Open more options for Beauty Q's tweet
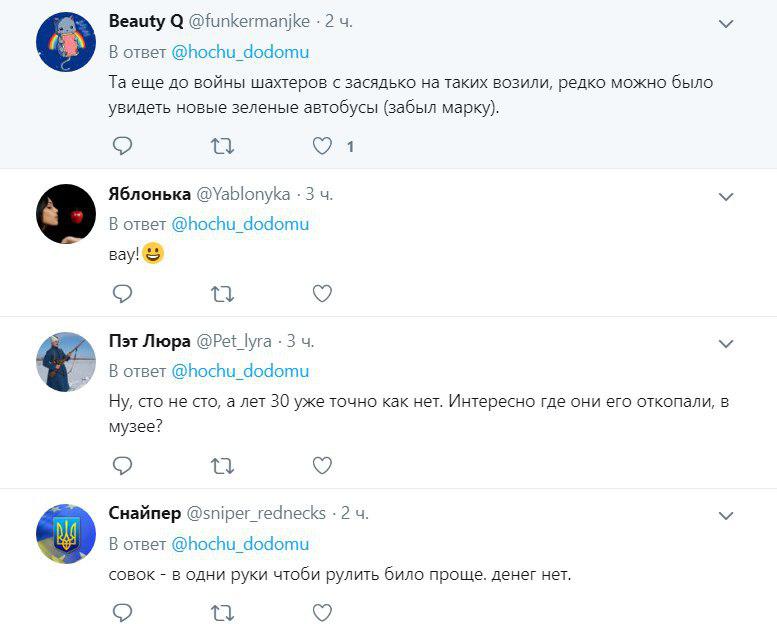 [x=727, y=23]
